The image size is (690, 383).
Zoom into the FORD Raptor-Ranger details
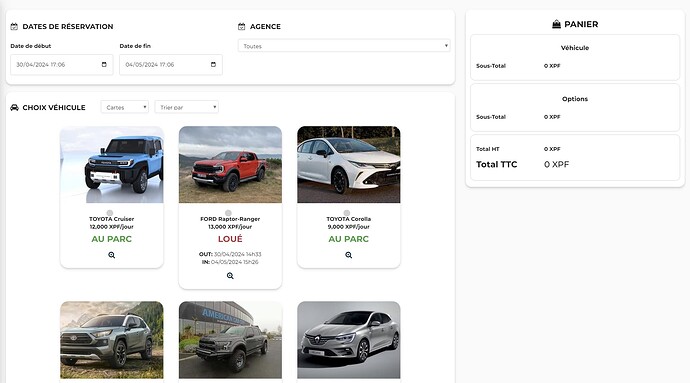[230, 276]
